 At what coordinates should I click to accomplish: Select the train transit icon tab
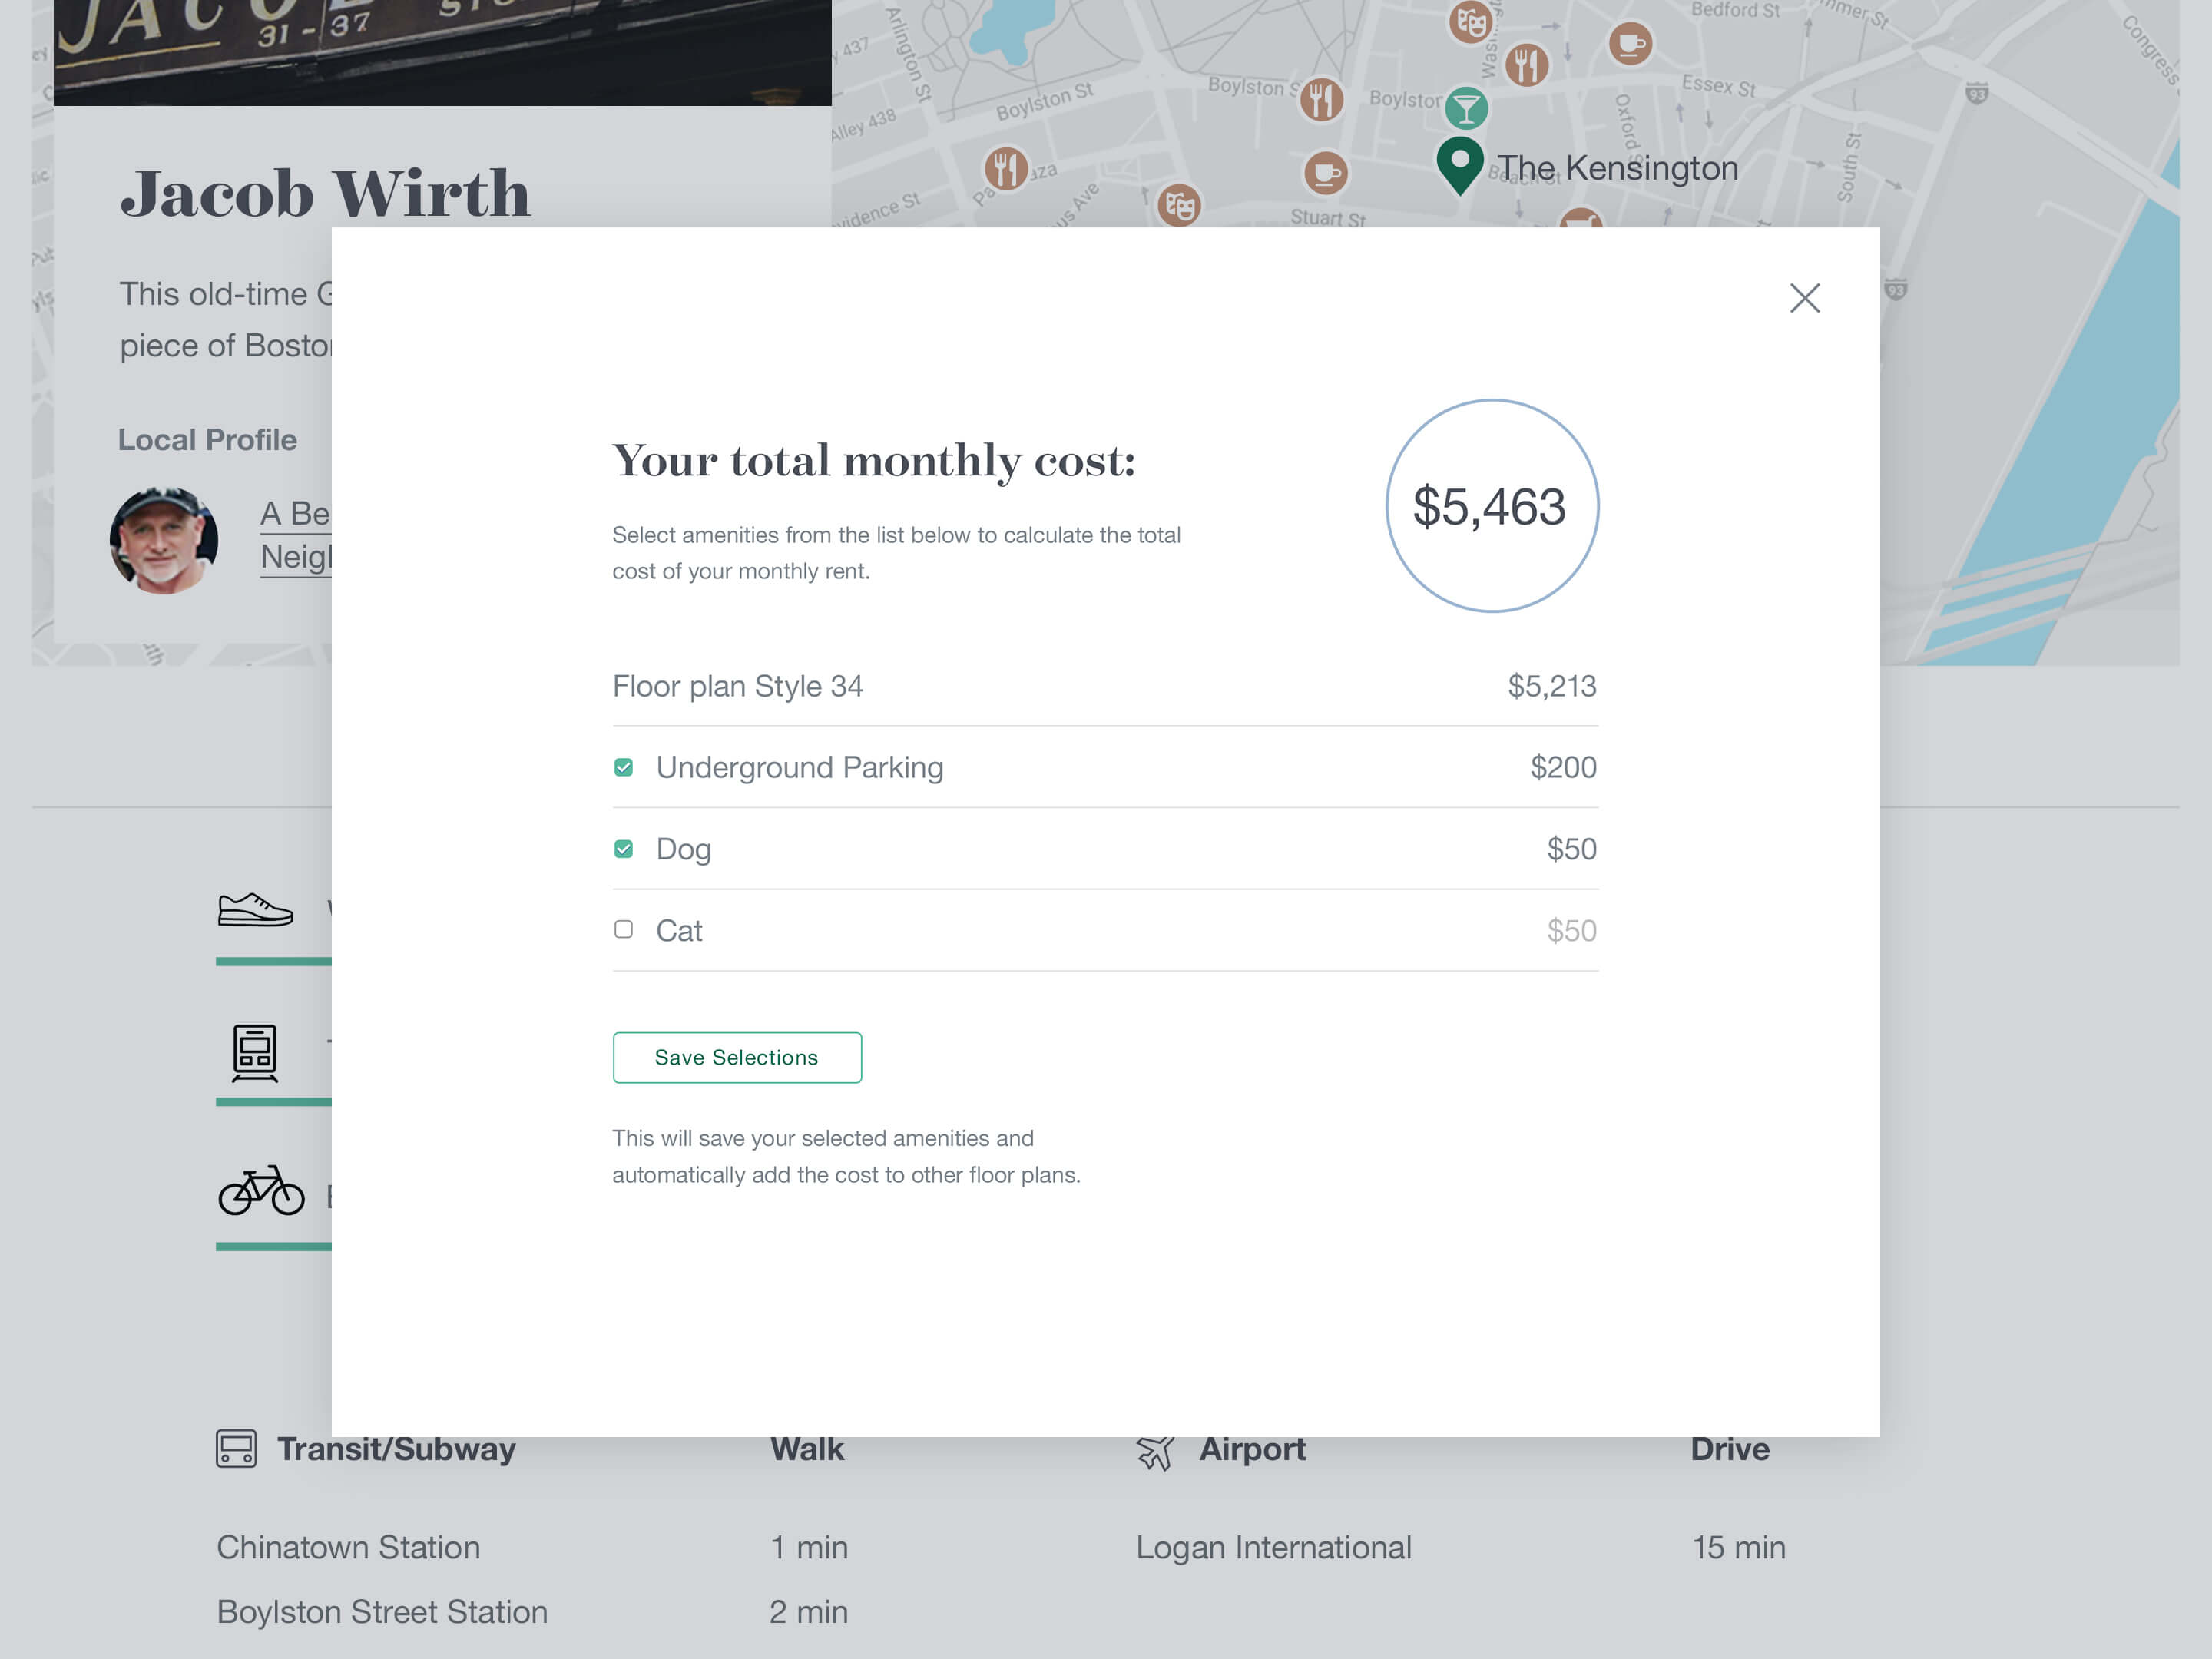[x=255, y=1052]
